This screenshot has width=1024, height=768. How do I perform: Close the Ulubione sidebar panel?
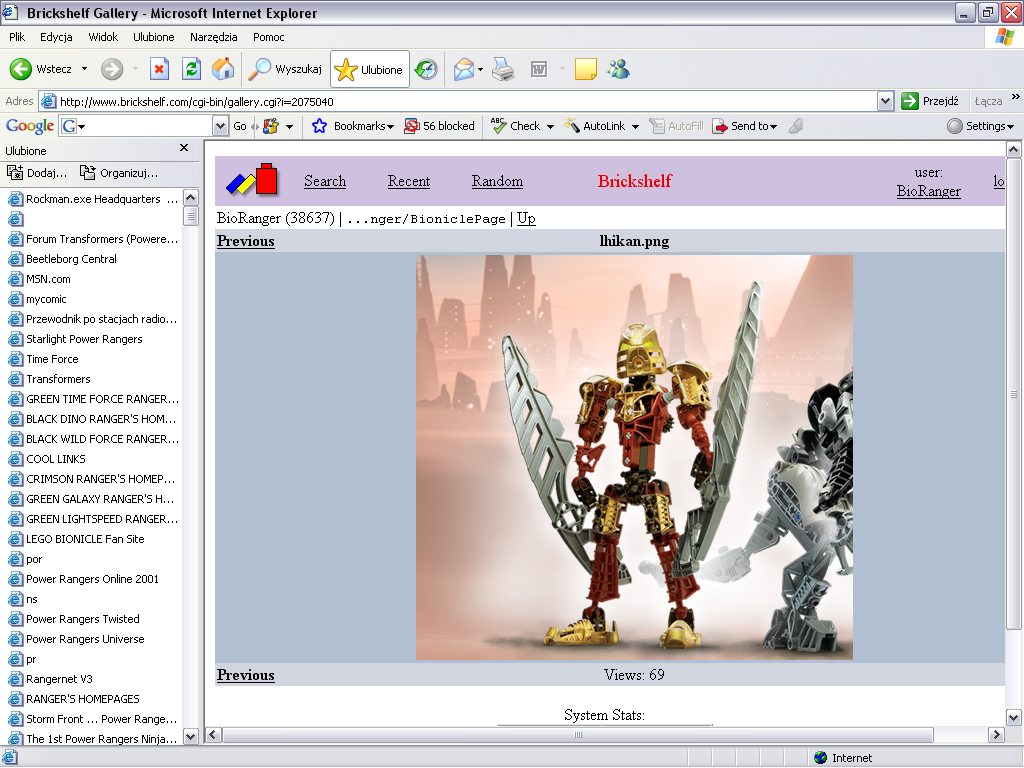(x=184, y=148)
